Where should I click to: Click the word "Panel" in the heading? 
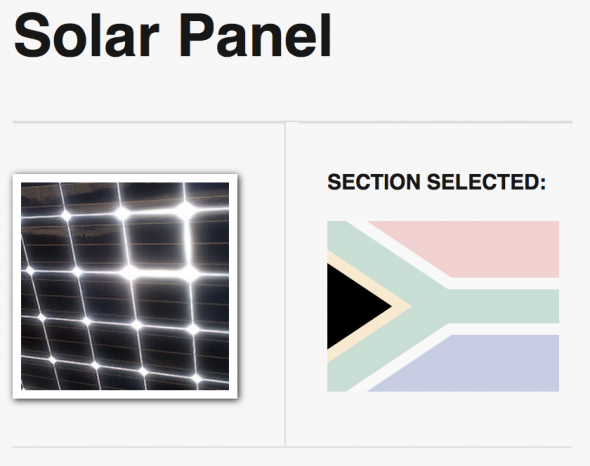point(255,36)
